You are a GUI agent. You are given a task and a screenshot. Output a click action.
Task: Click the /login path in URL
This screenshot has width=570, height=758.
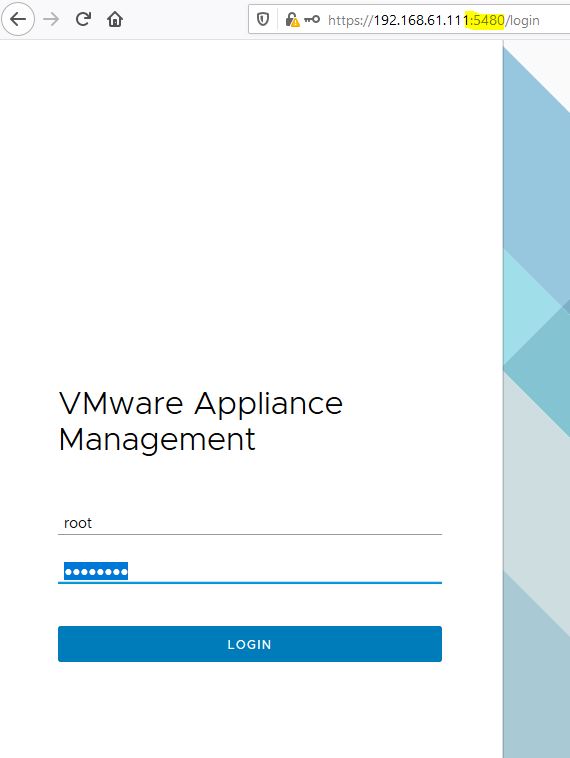(523, 20)
